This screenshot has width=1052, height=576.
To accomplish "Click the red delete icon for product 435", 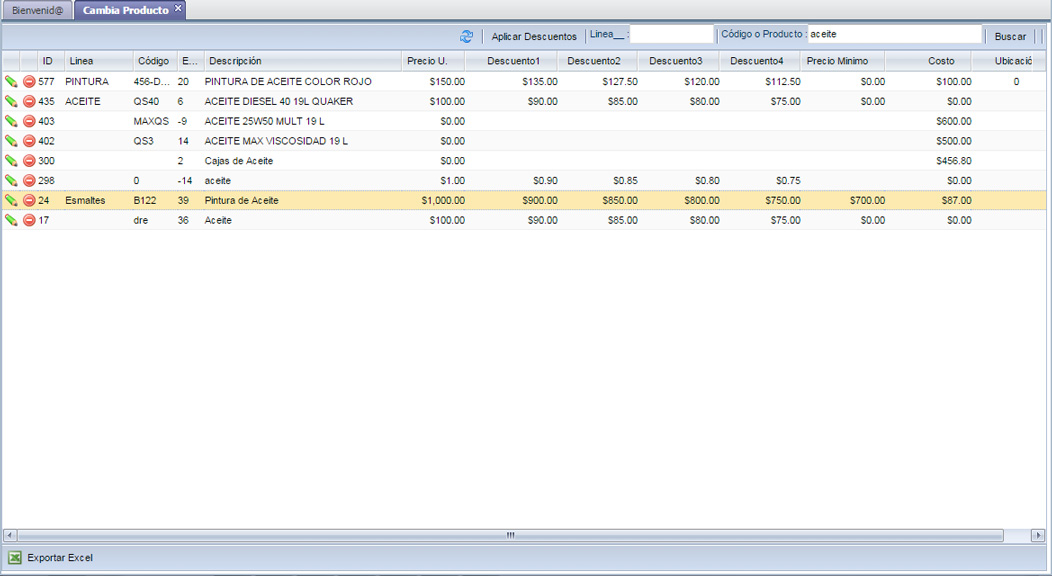I will pos(29,102).
